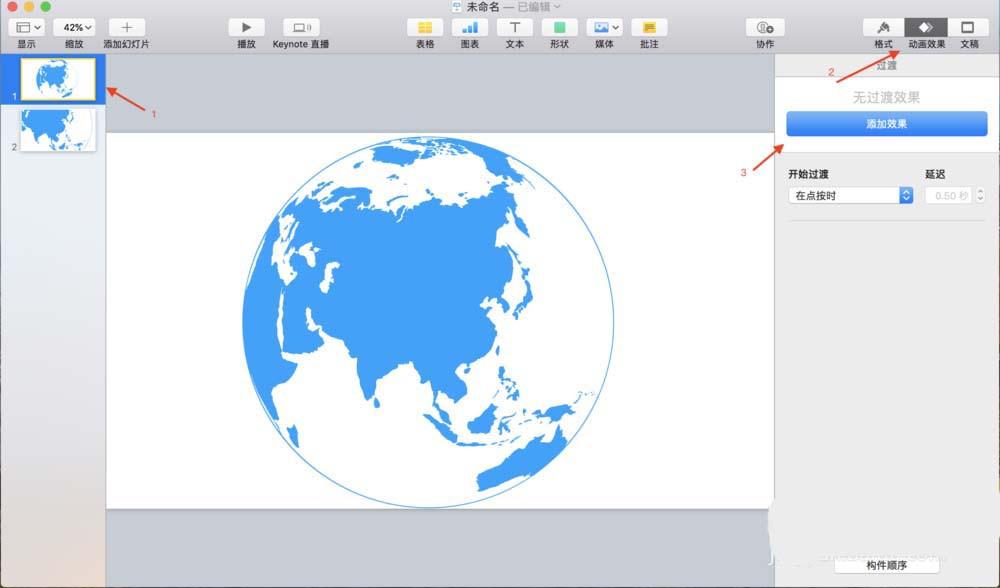The image size is (1000, 588).
Task: Open the 显示 view options dropdown
Action: 25,27
